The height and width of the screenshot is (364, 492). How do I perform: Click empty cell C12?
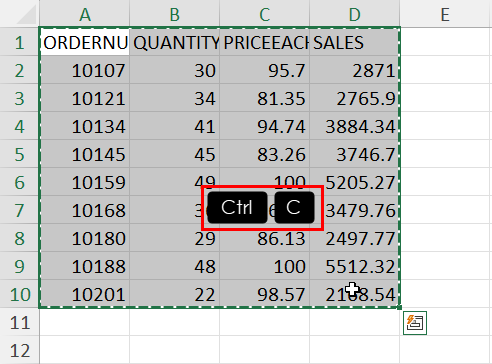(x=265, y=350)
